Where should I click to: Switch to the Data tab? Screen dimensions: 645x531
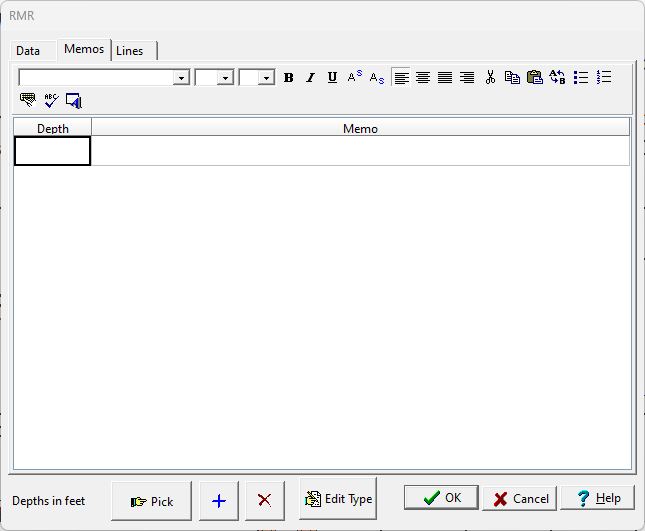point(28,51)
